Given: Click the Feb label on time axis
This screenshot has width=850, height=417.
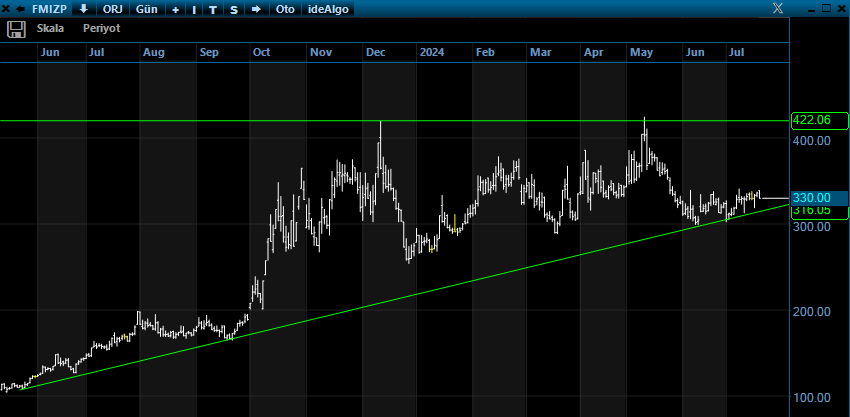Looking at the screenshot, I should click(x=485, y=53).
